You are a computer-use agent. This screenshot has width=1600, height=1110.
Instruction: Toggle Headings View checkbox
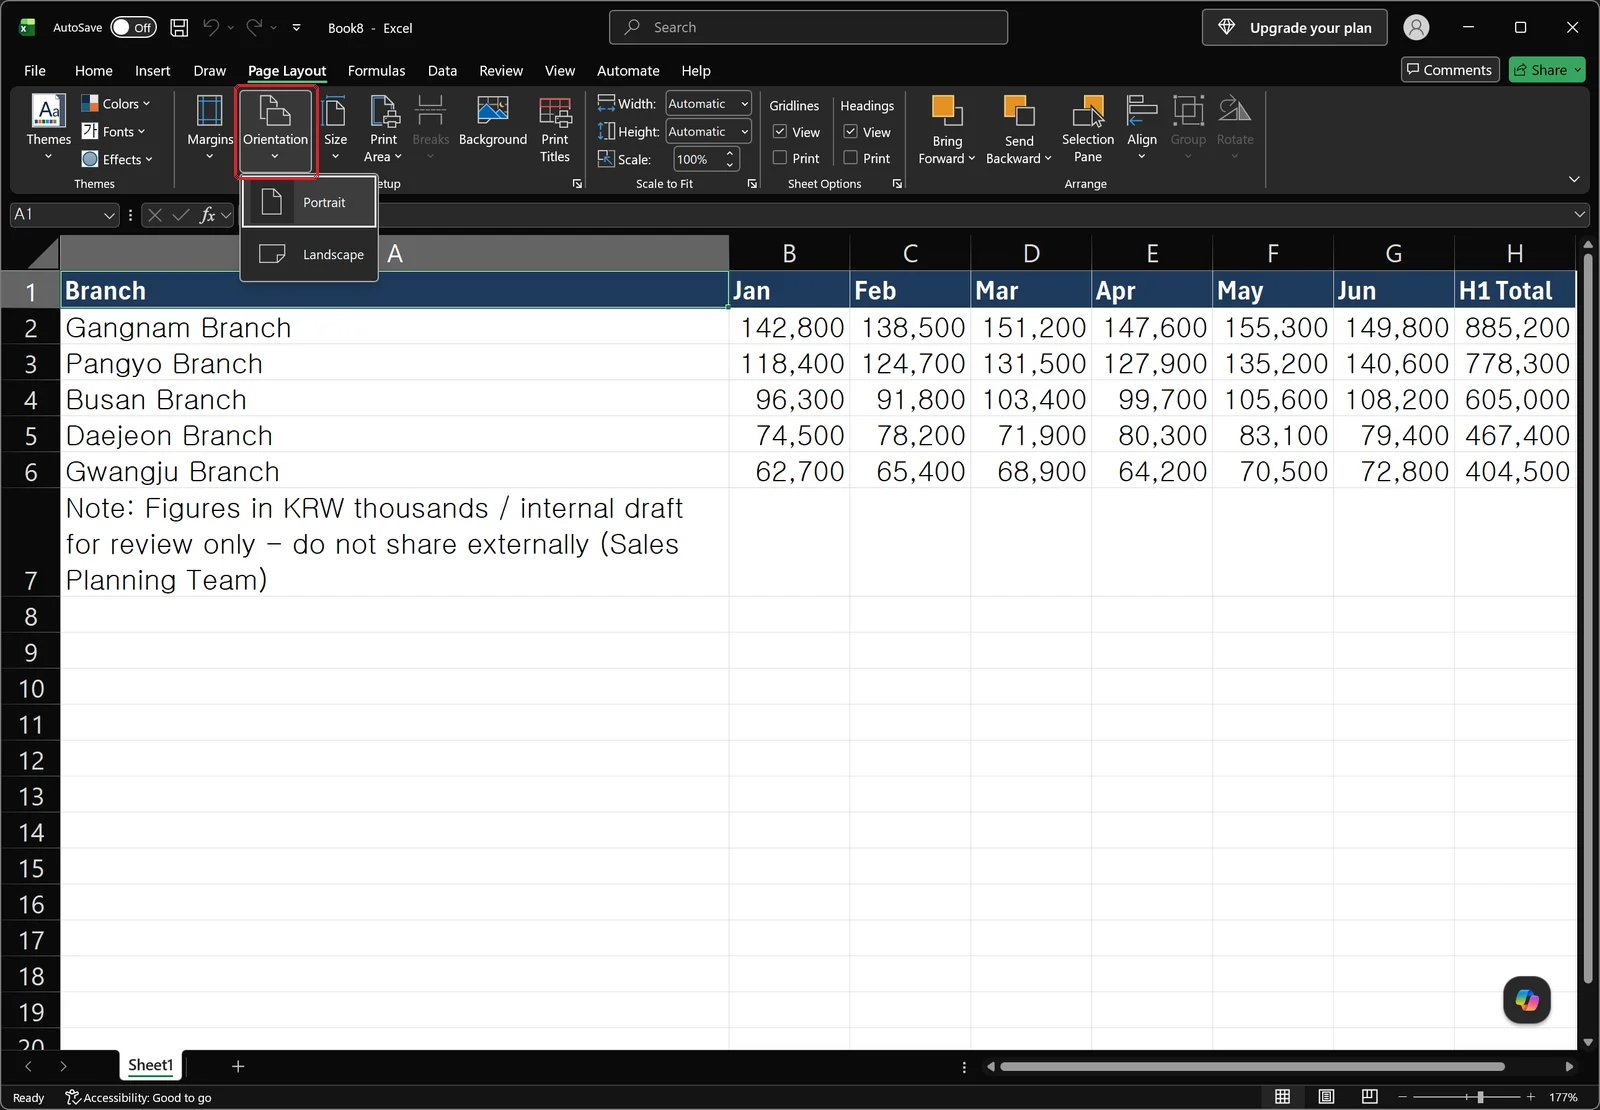851,131
